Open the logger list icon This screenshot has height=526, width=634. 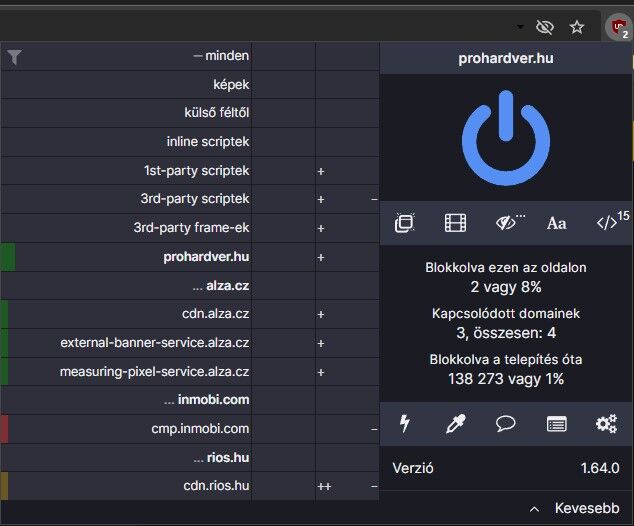[556, 424]
